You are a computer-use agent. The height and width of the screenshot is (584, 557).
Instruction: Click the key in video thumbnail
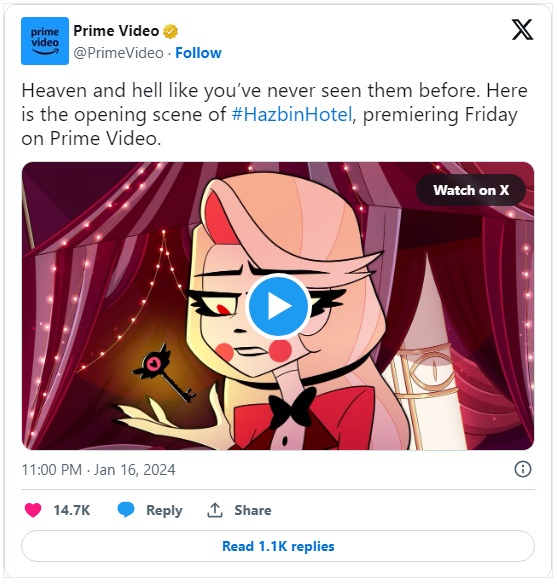tap(164, 374)
